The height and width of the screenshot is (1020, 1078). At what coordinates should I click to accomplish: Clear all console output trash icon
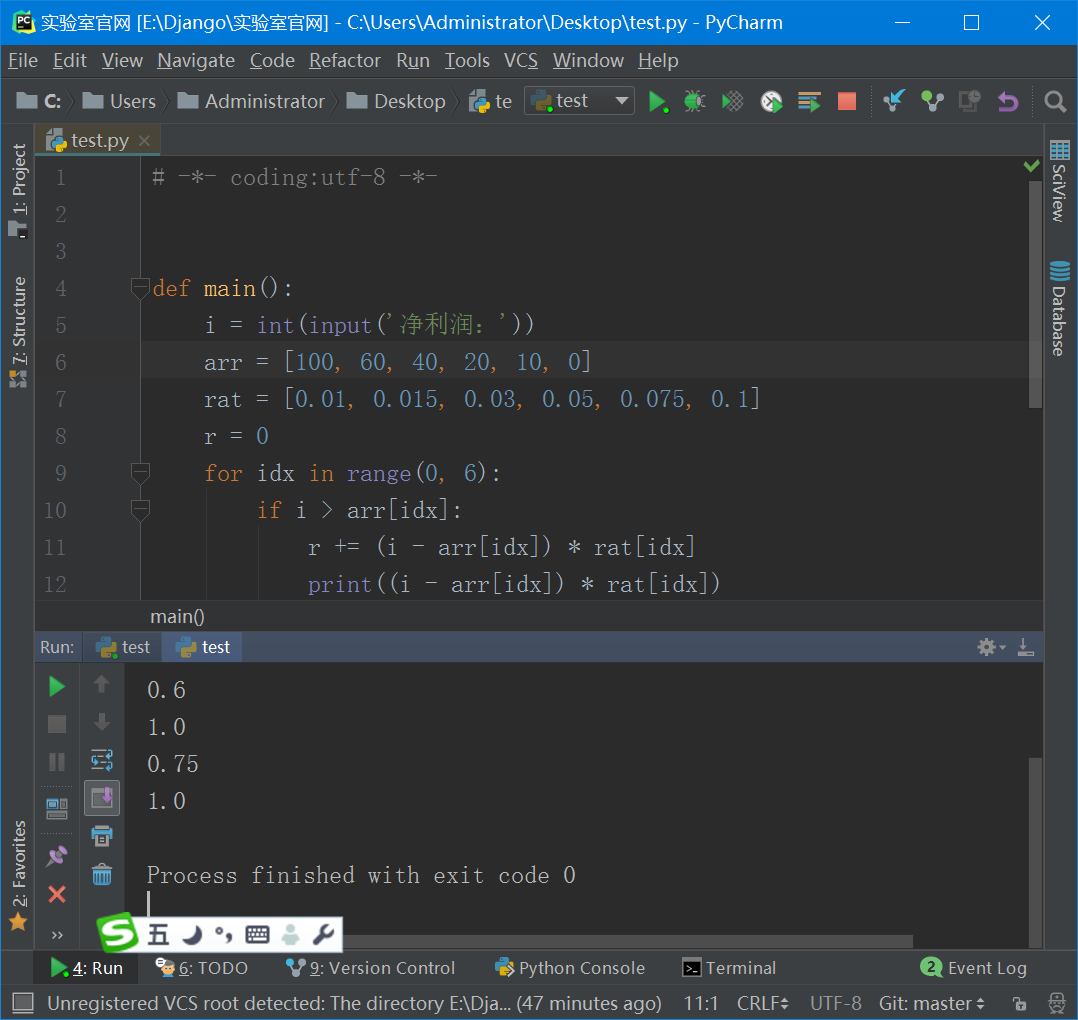(102, 874)
